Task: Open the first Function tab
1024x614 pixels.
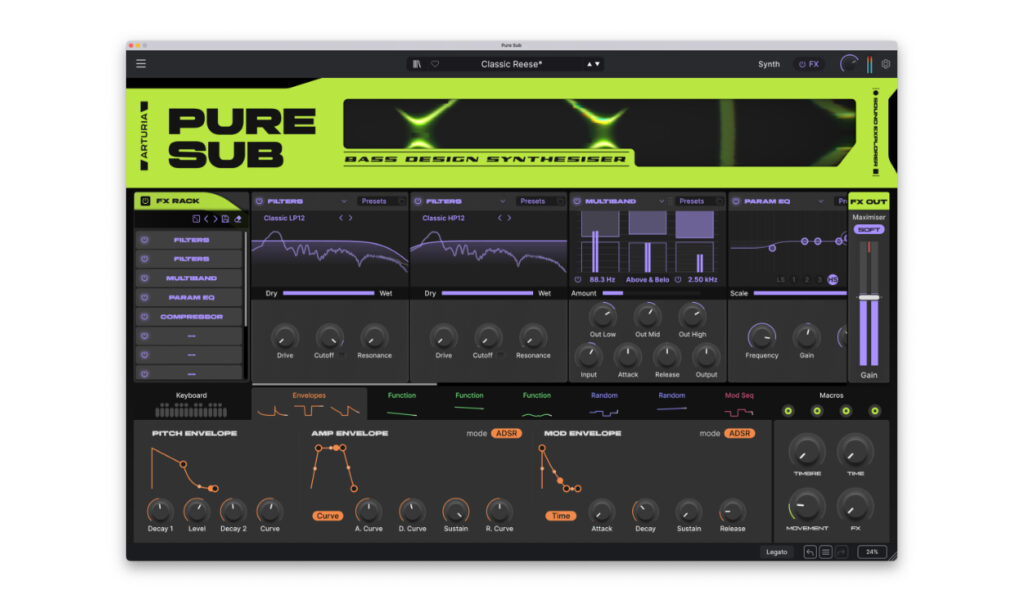Action: click(402, 404)
